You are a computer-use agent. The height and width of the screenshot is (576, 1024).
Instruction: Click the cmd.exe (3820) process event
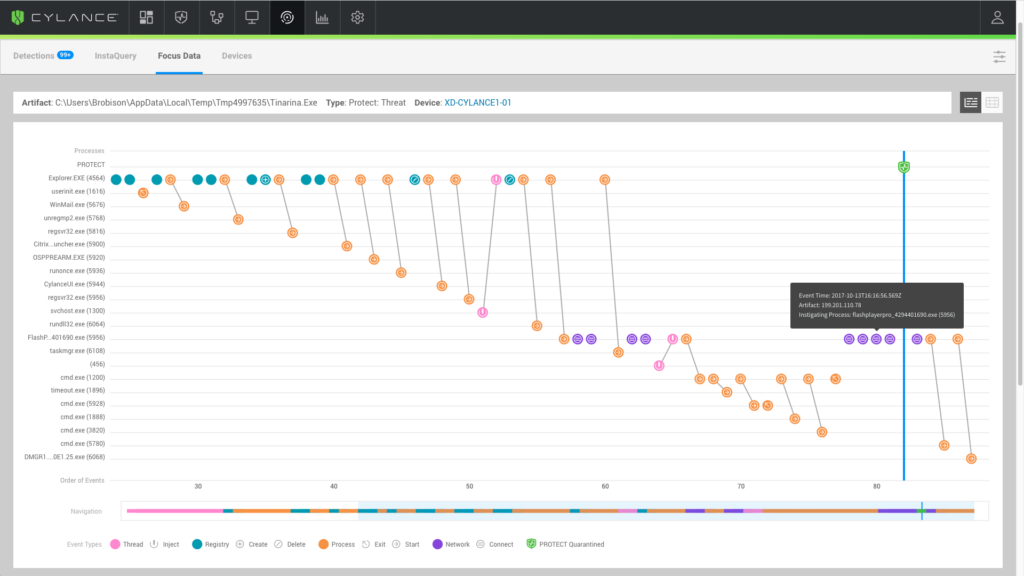[822, 432]
